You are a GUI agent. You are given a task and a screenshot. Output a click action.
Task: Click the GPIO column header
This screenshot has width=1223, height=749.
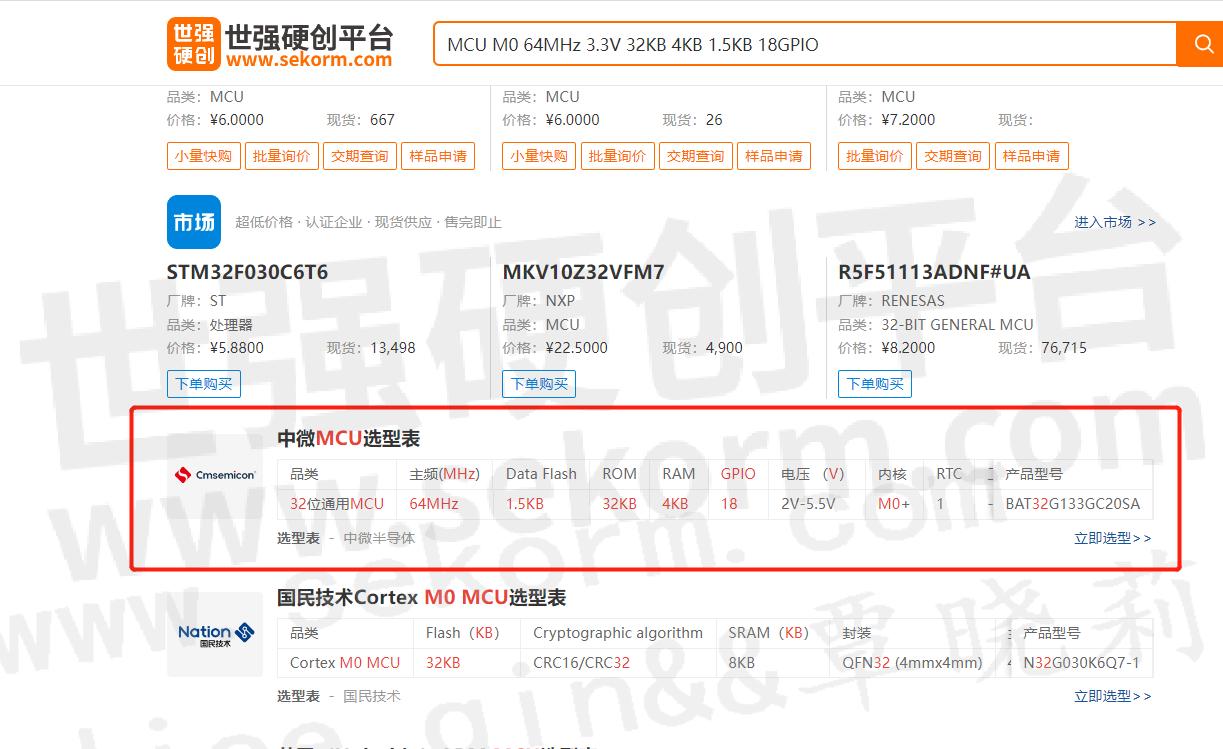tap(738, 474)
